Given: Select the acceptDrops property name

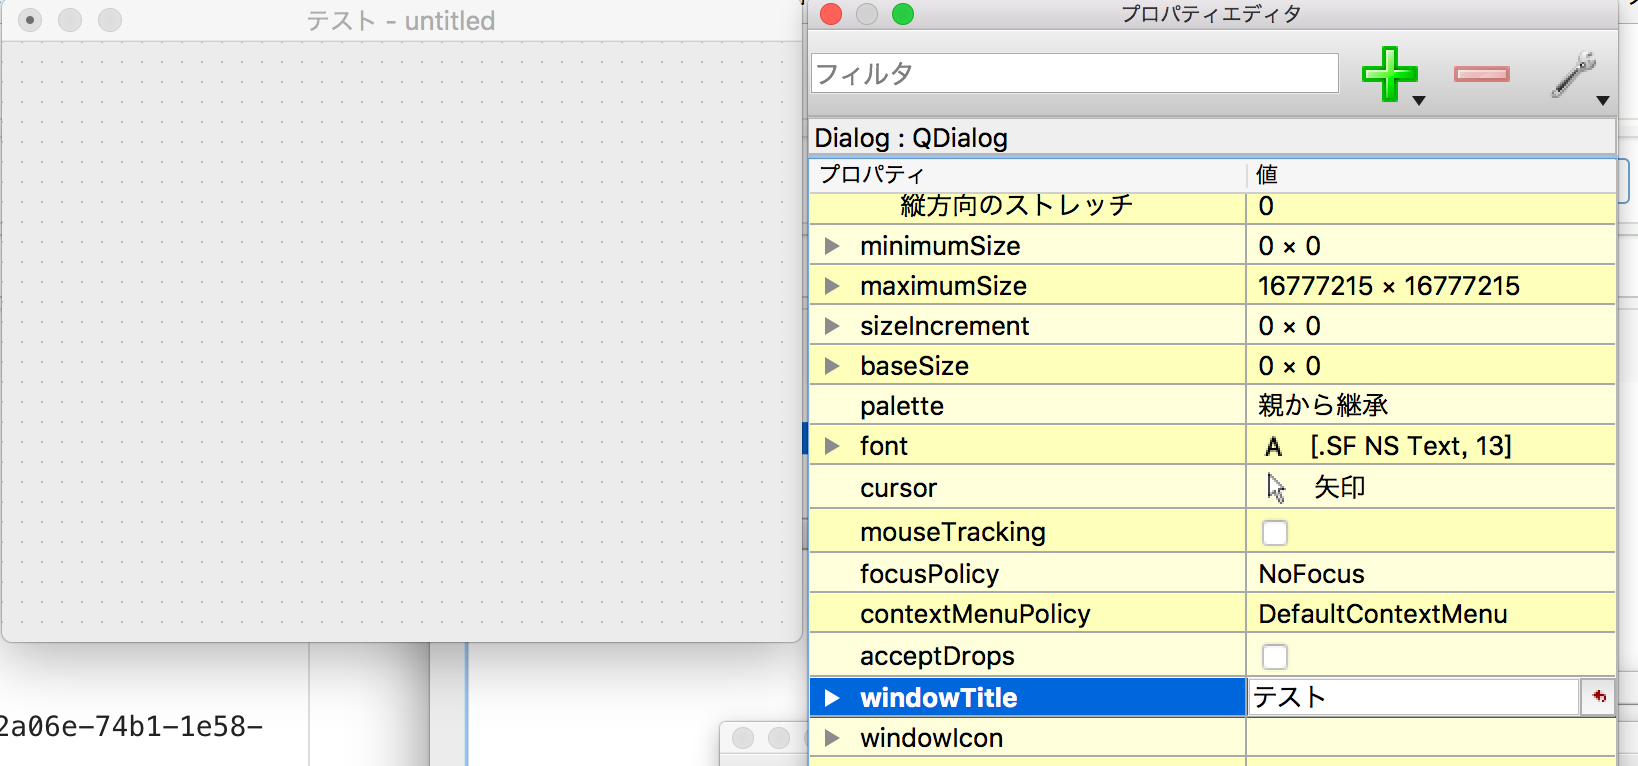Looking at the screenshot, I should pos(937,656).
